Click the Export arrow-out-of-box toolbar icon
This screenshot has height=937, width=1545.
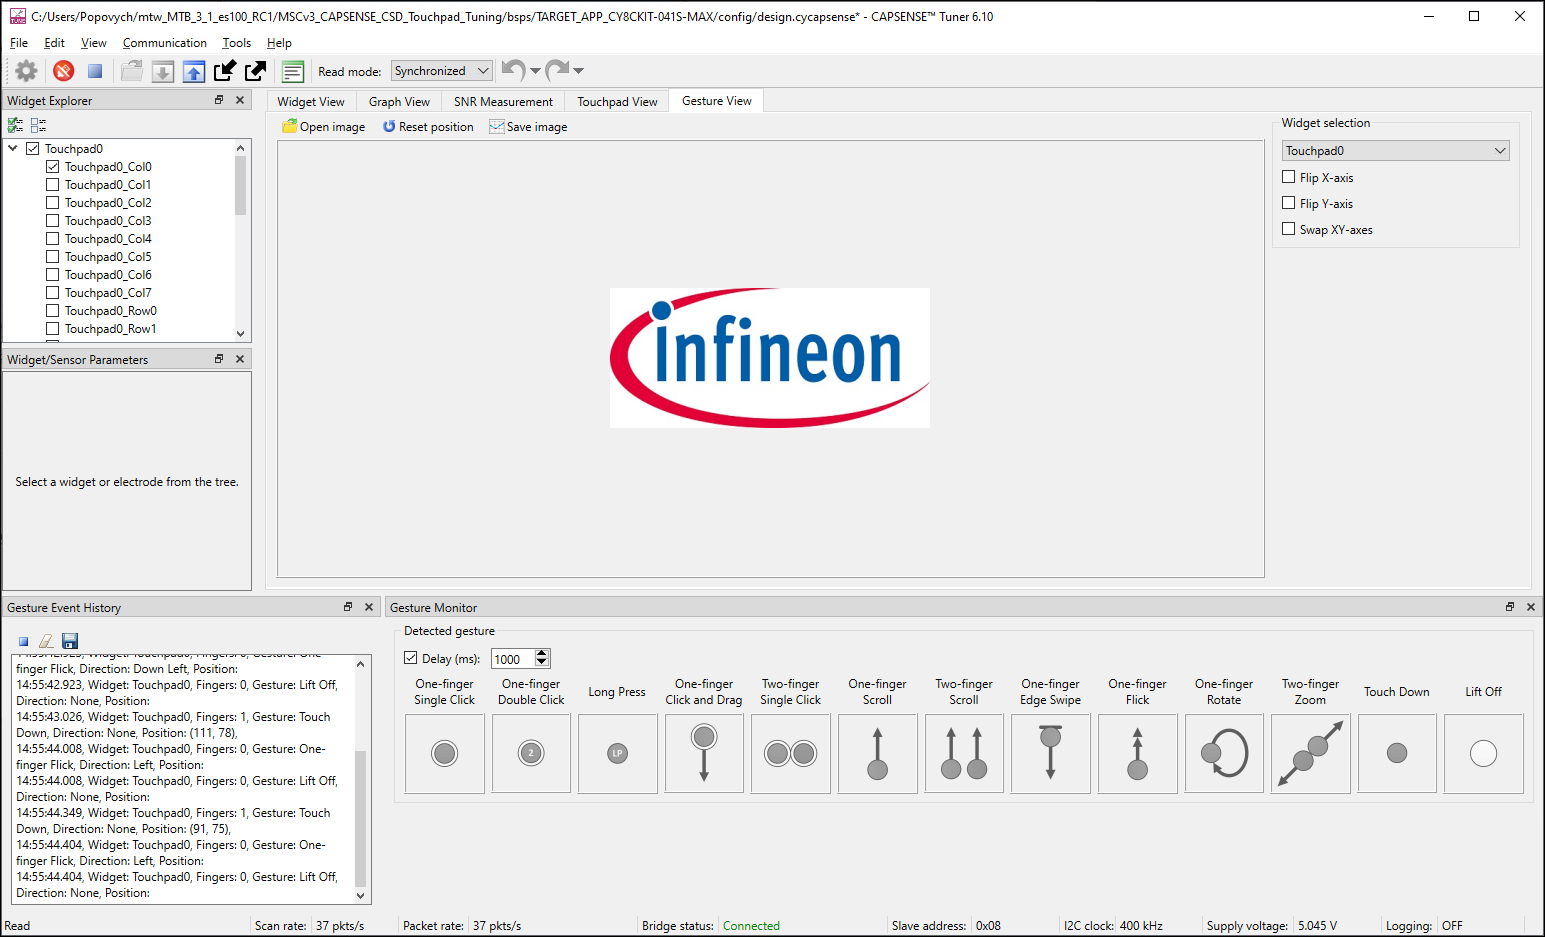[256, 71]
